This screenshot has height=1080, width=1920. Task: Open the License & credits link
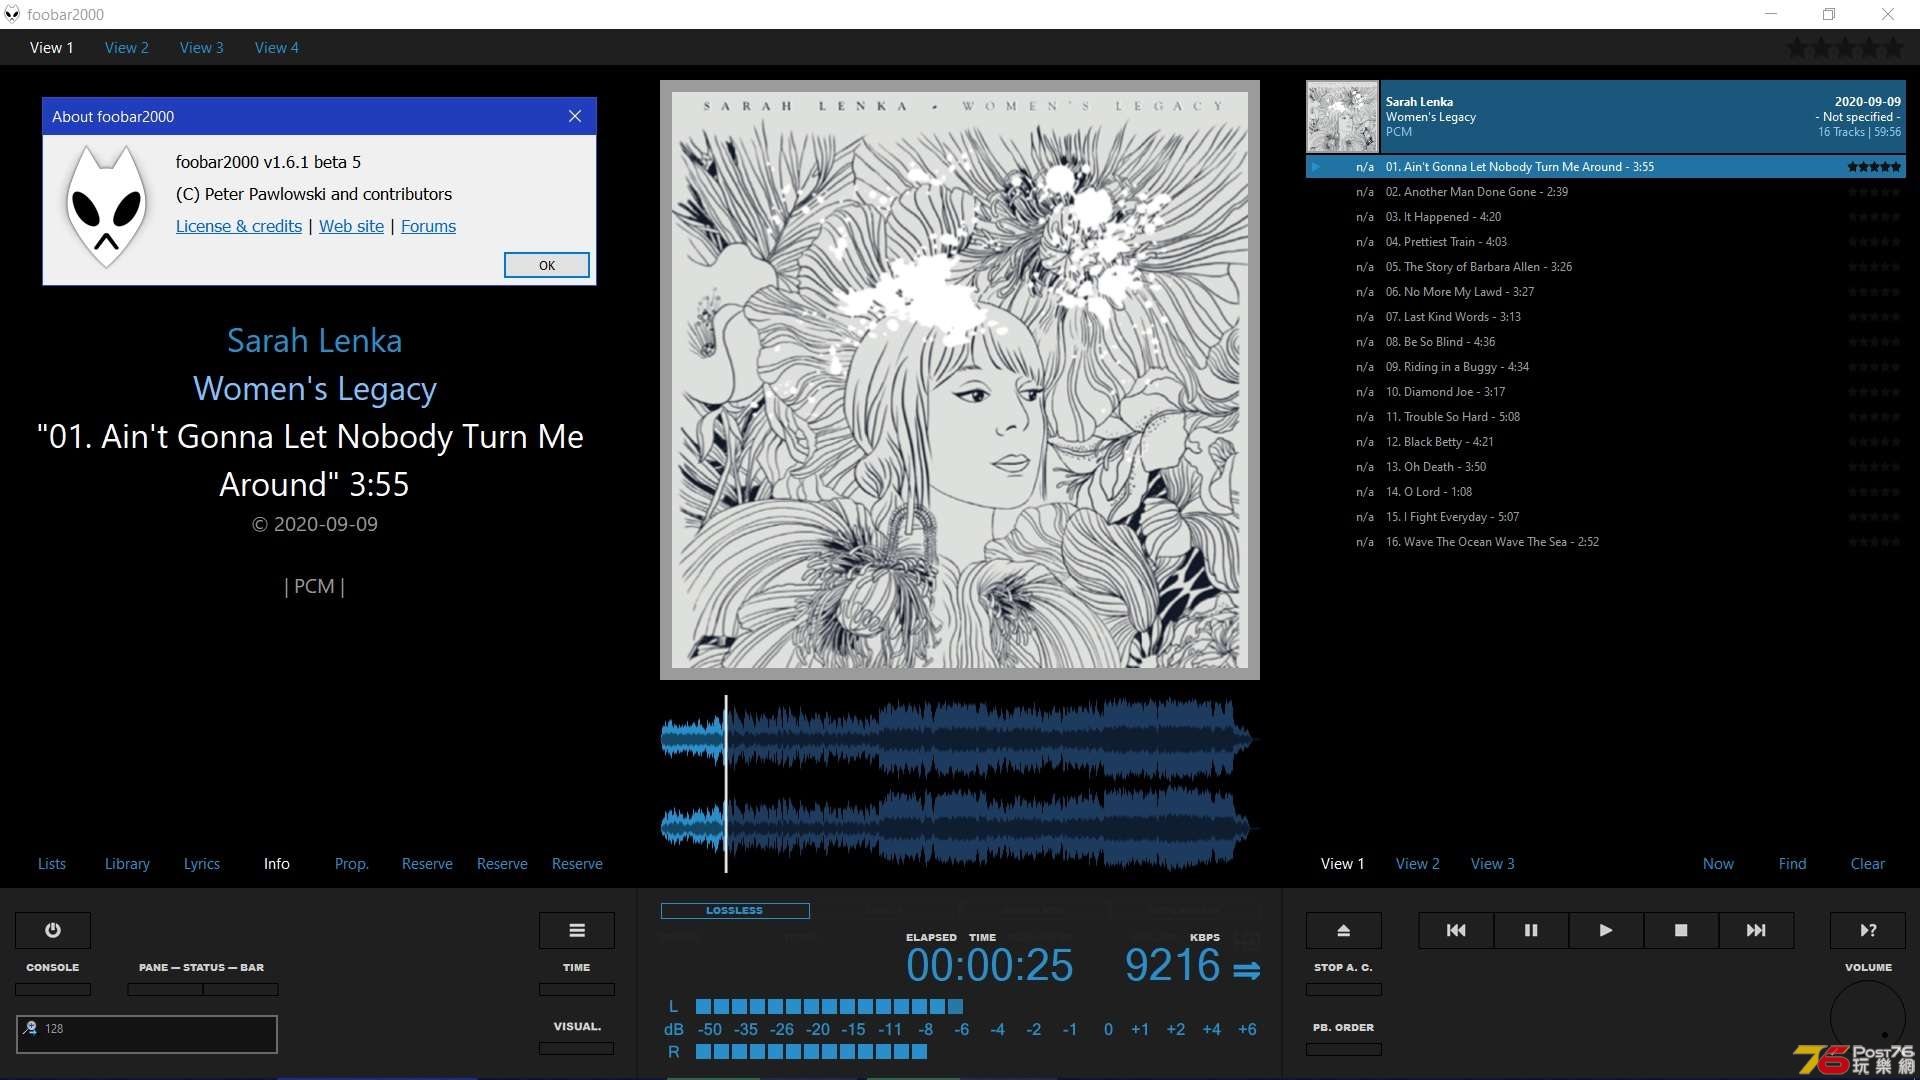coord(239,226)
